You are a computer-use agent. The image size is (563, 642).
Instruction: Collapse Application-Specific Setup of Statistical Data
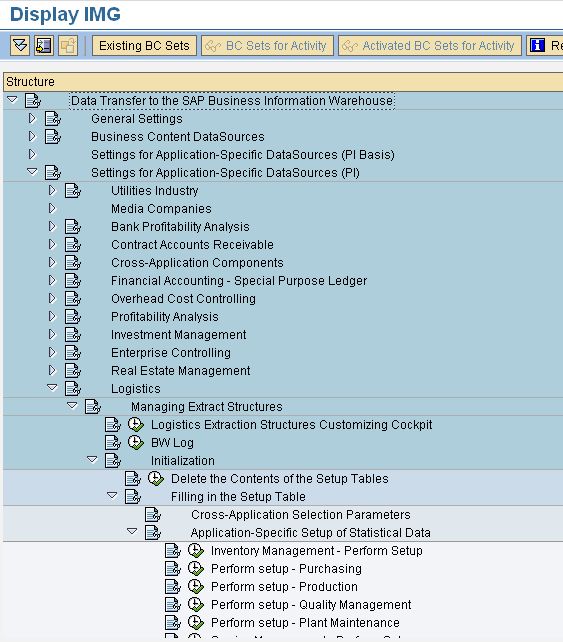tap(132, 531)
